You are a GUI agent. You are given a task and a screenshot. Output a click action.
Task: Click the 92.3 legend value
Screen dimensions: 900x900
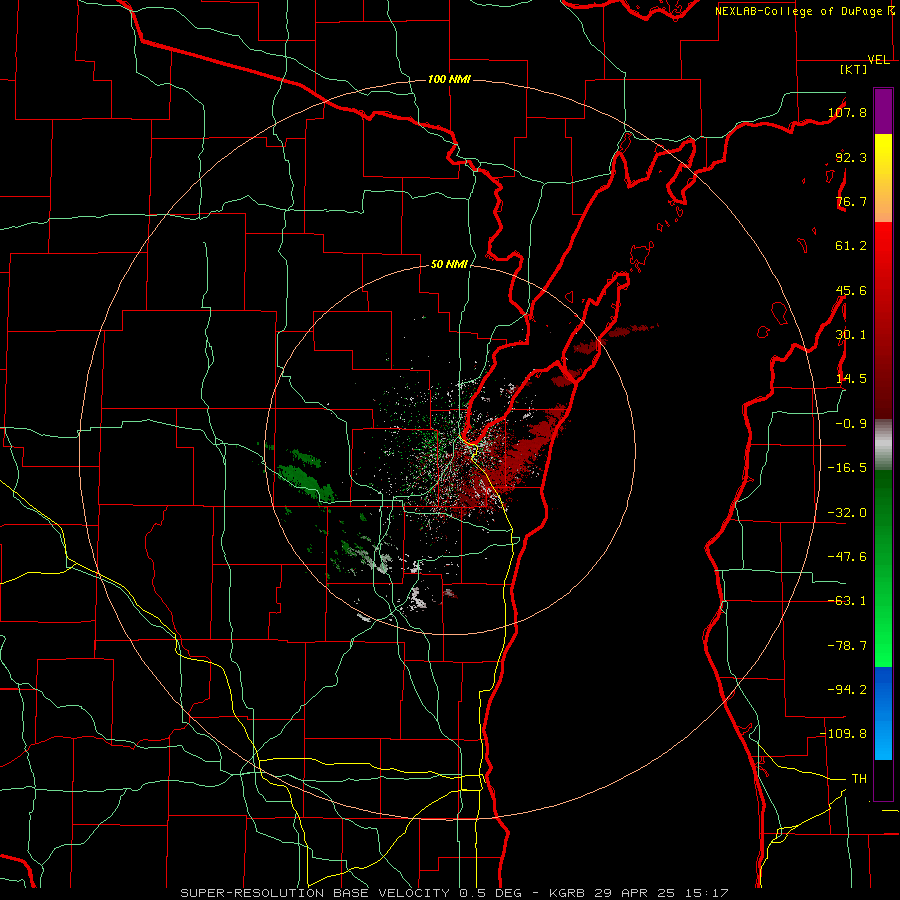coord(851,157)
